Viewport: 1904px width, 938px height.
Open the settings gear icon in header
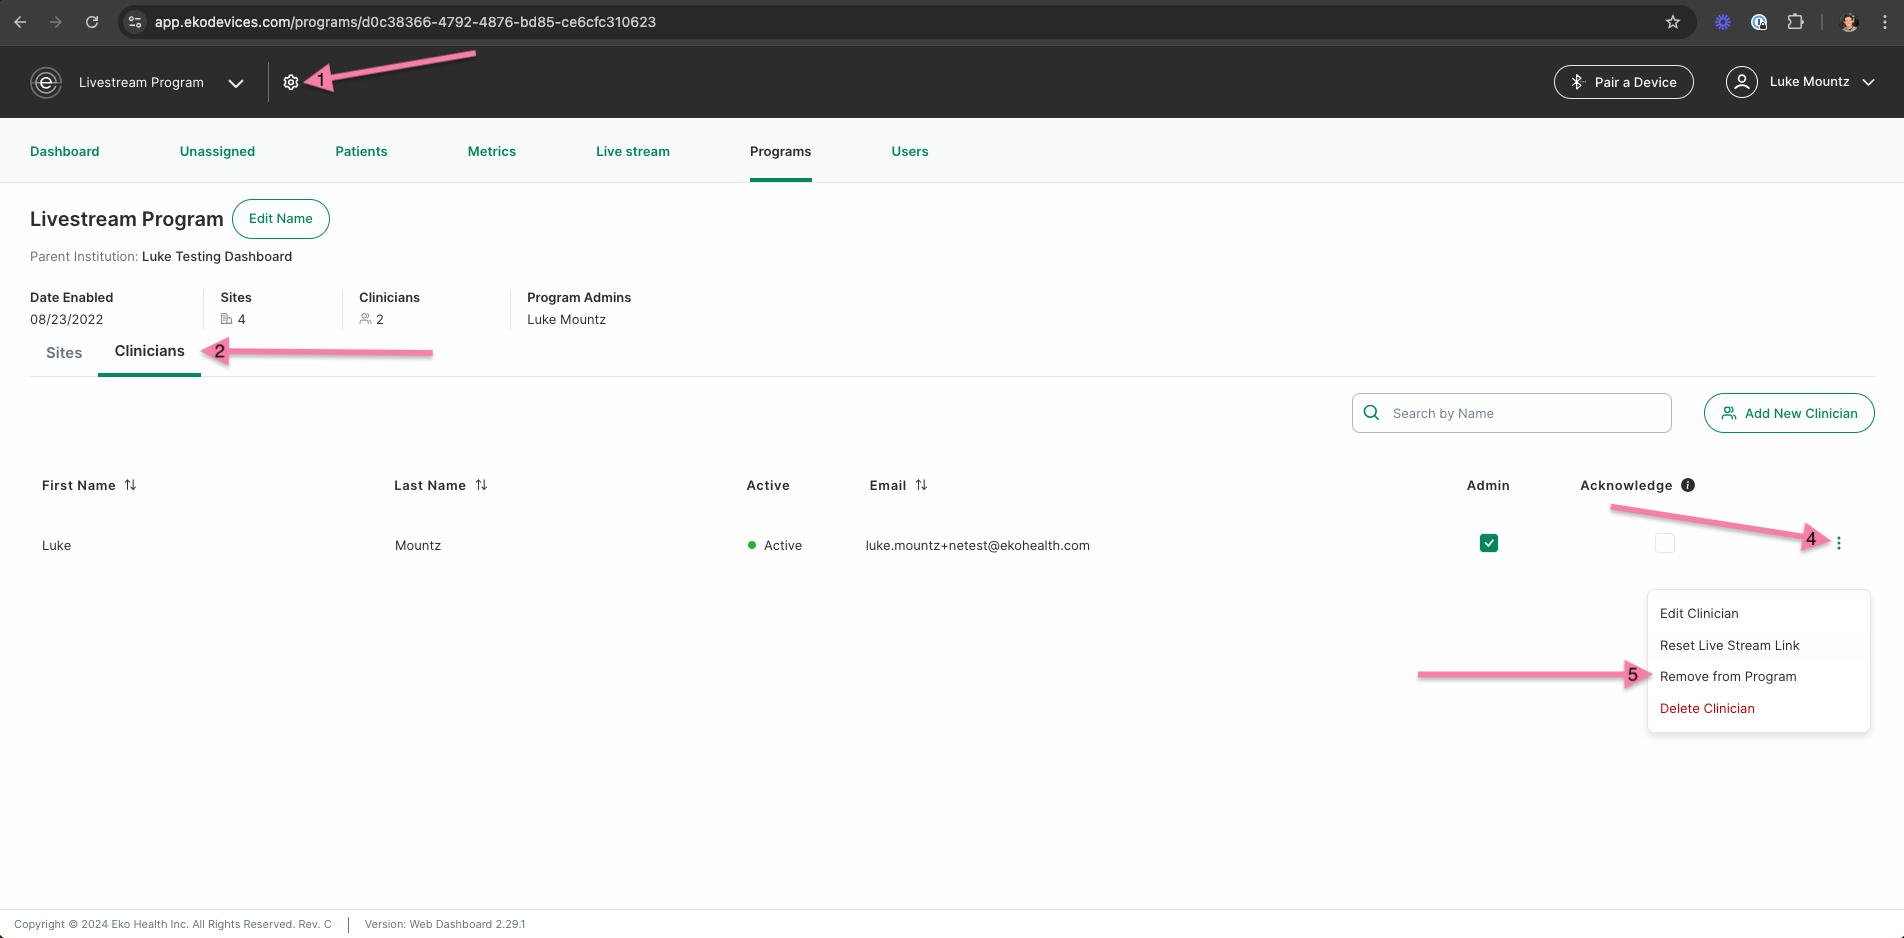(291, 82)
